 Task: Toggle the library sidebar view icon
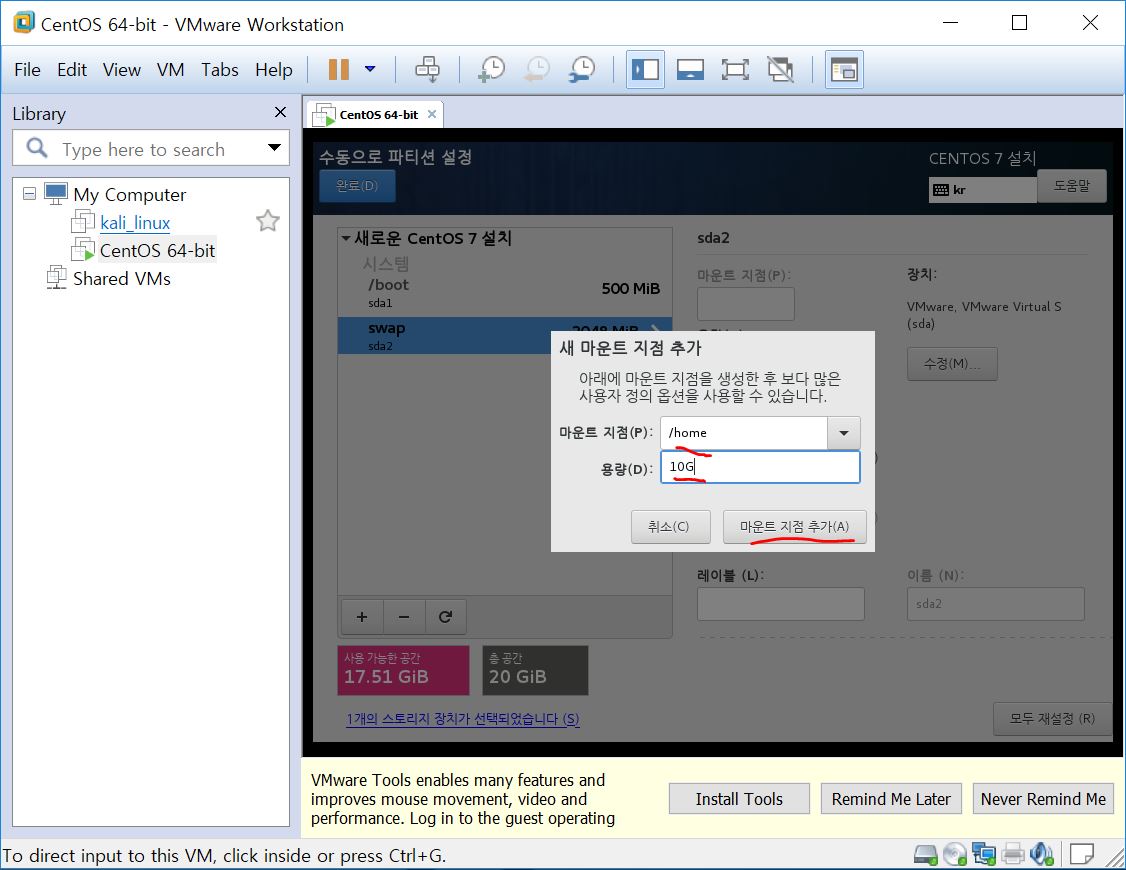coord(645,70)
